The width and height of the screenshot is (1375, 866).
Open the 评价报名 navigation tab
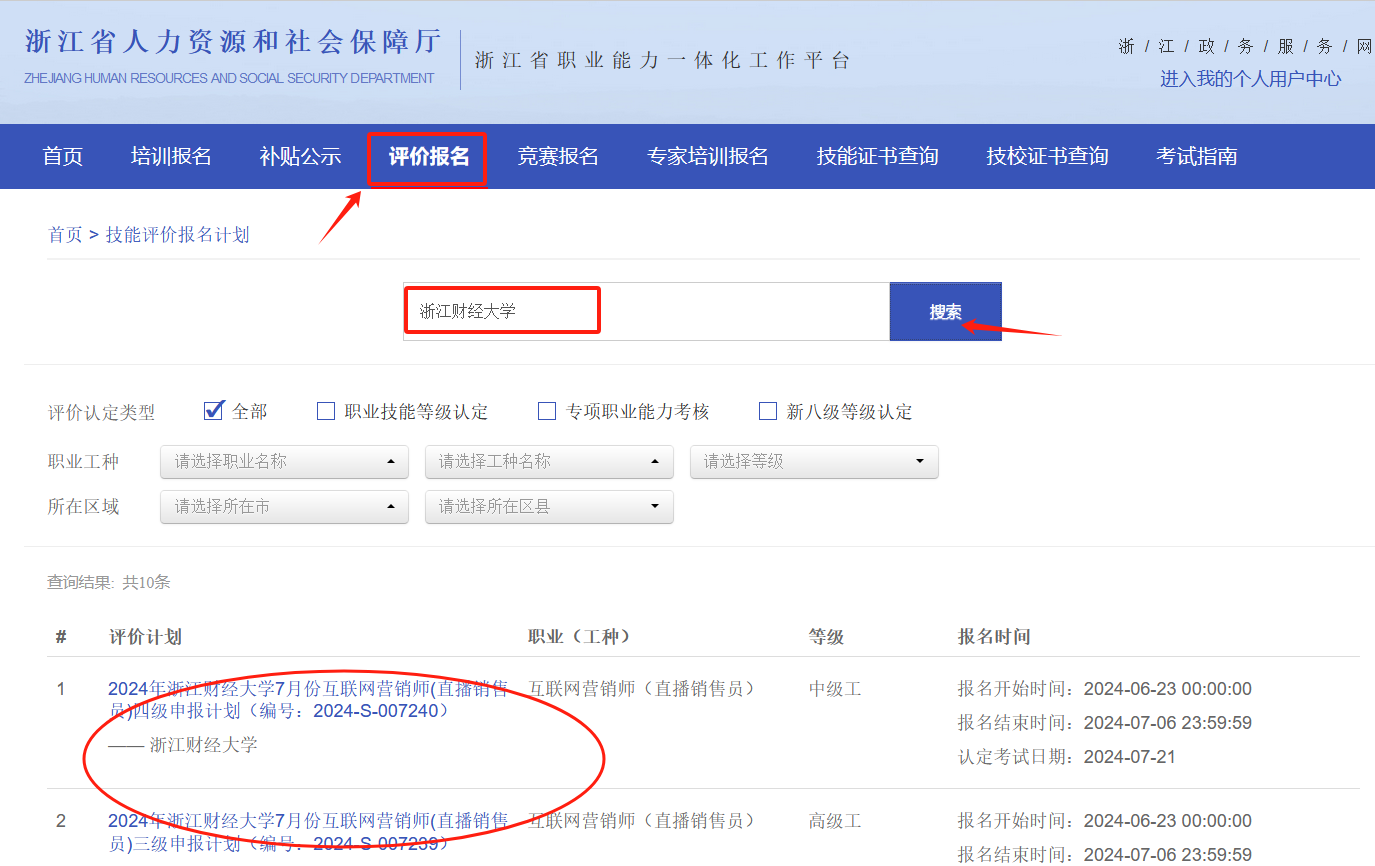[428, 157]
